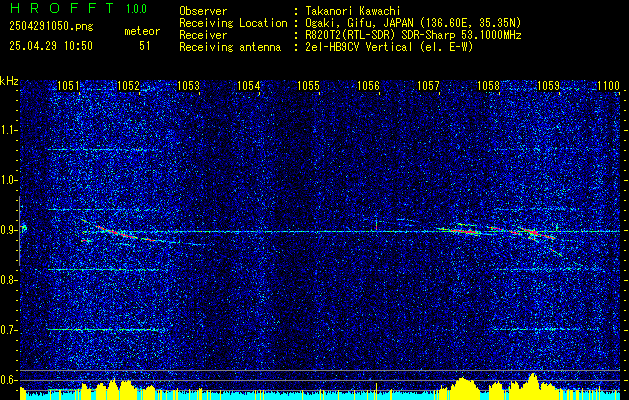Click the meteor echo trace near 1057:40
Screen dimensions: 629x400
[x=461, y=231]
